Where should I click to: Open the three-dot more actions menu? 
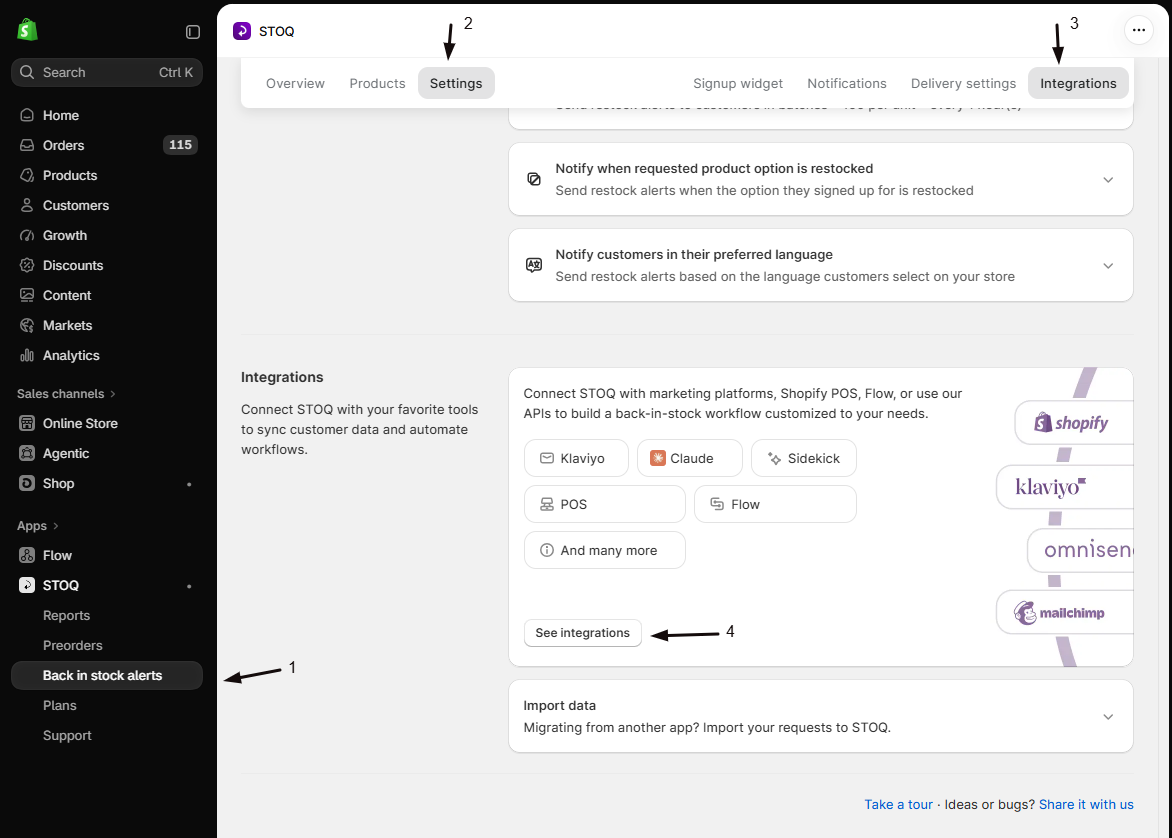click(1138, 30)
